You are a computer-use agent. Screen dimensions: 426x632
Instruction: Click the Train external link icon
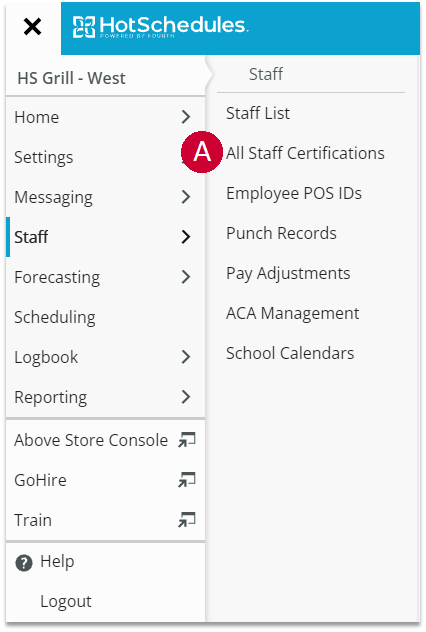click(187, 520)
